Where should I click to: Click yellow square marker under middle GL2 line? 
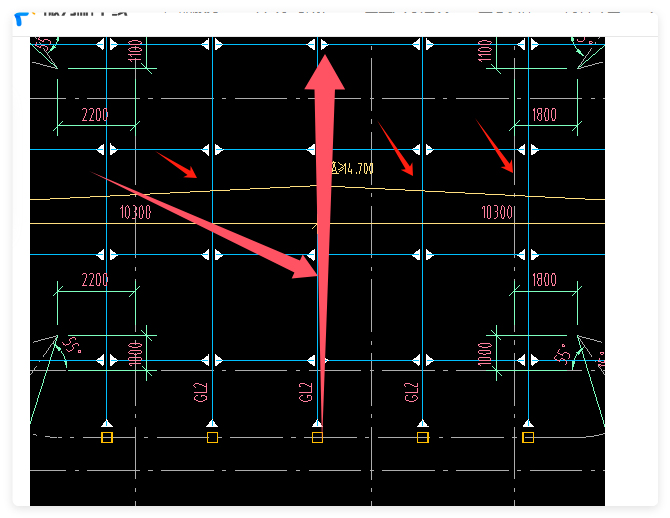pos(317,437)
